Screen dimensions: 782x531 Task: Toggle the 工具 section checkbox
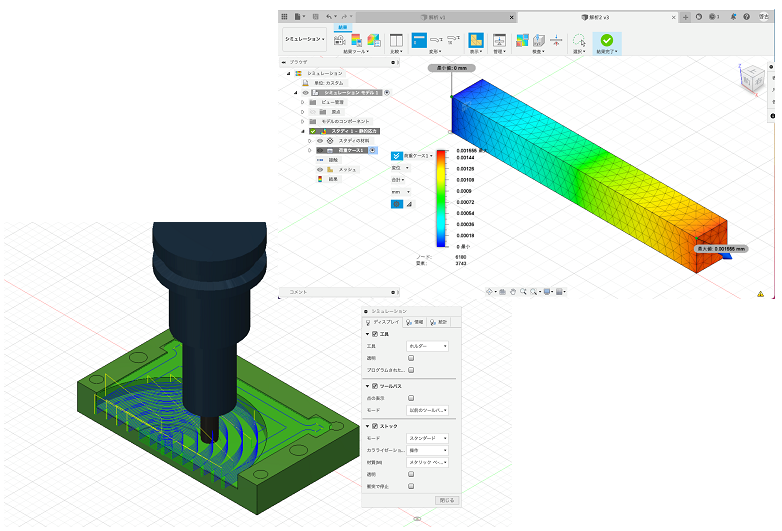(375, 334)
